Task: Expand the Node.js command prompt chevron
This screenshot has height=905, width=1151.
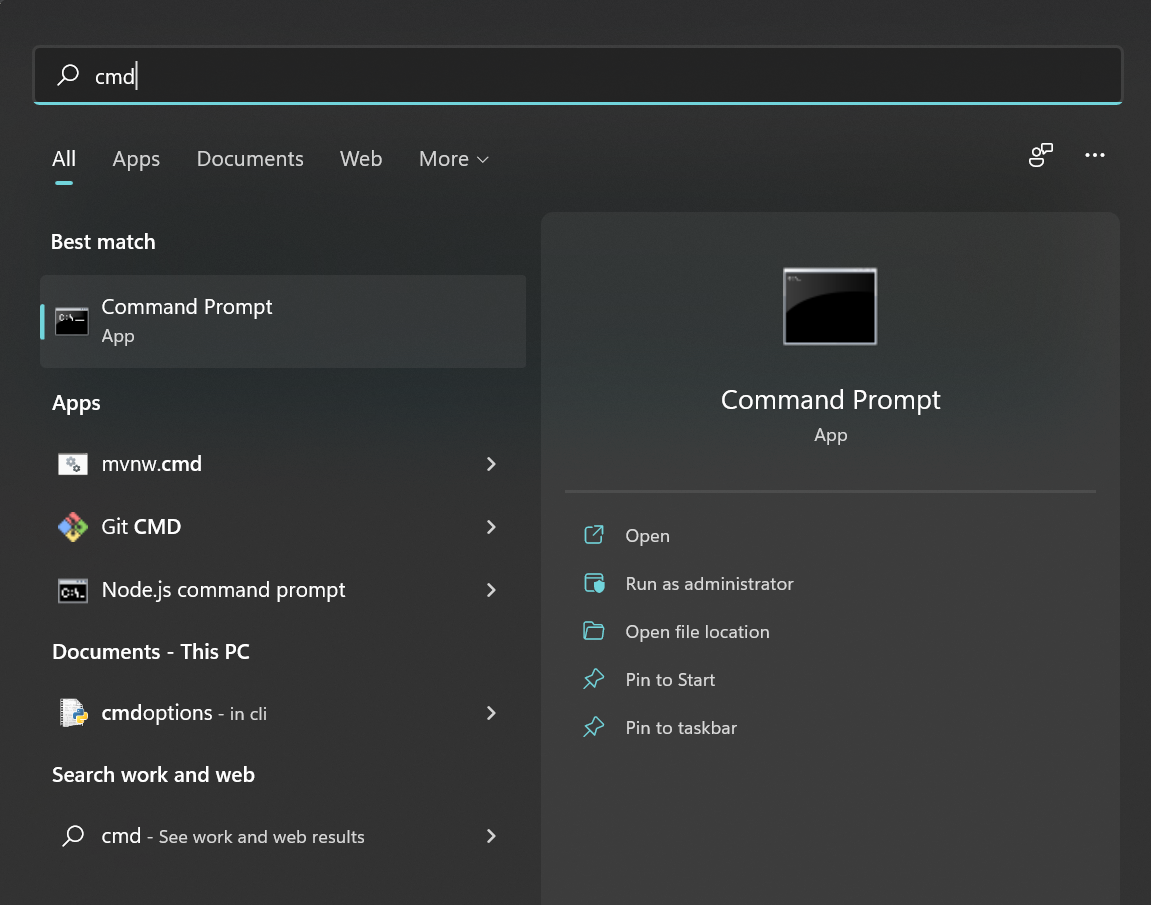Action: [491, 590]
